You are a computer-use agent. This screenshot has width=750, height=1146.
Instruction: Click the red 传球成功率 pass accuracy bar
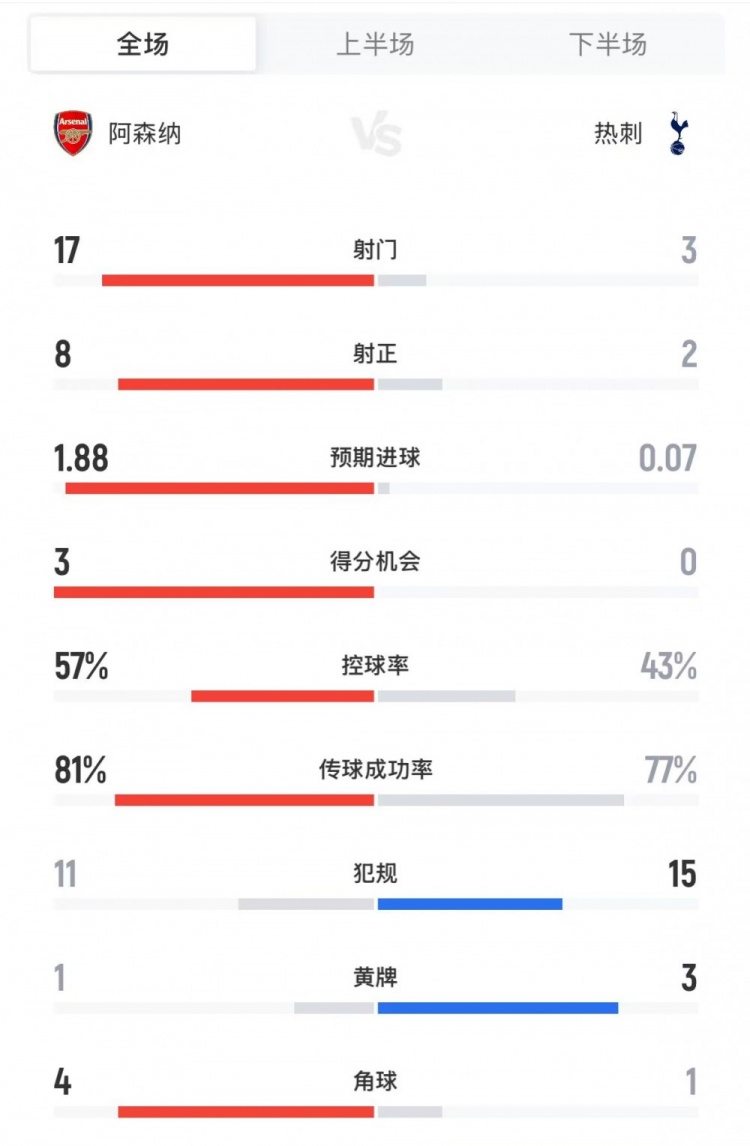[245, 800]
